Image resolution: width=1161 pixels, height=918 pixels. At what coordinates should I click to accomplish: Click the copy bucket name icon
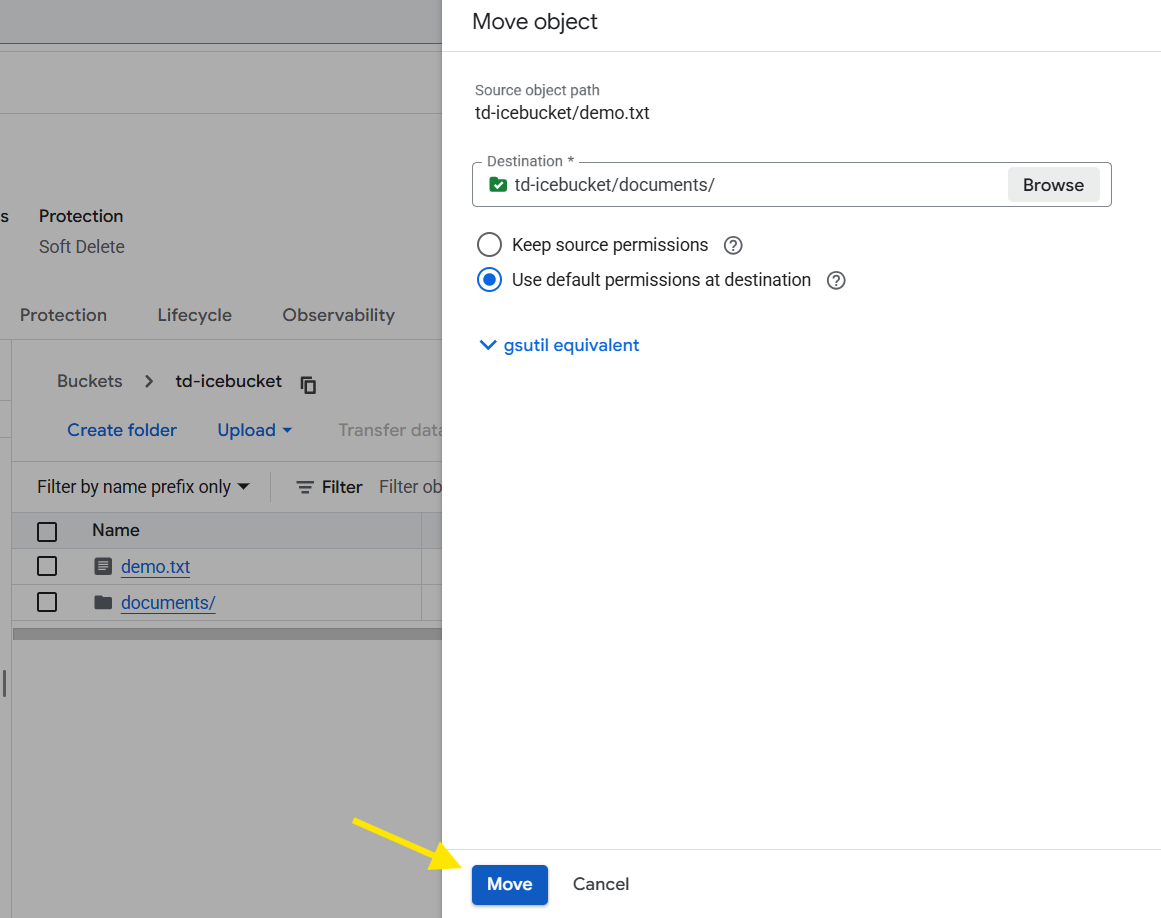click(x=309, y=384)
